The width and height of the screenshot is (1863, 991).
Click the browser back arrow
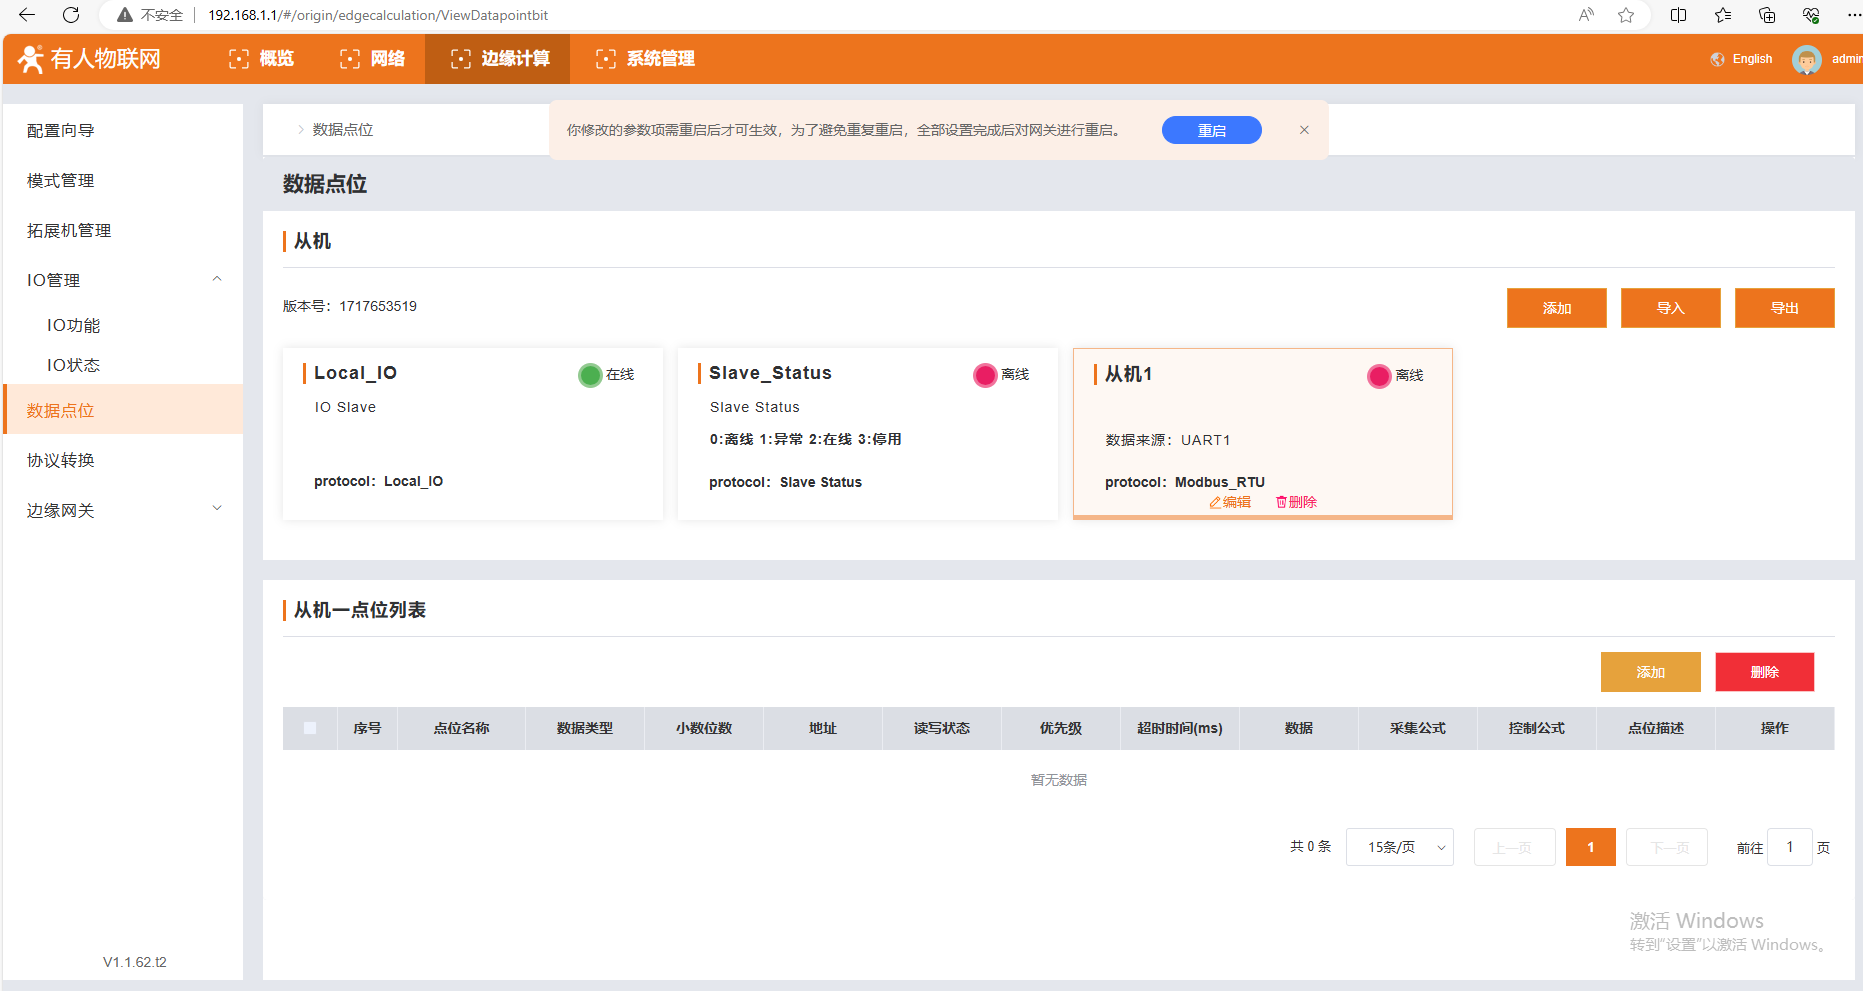[x=27, y=15]
